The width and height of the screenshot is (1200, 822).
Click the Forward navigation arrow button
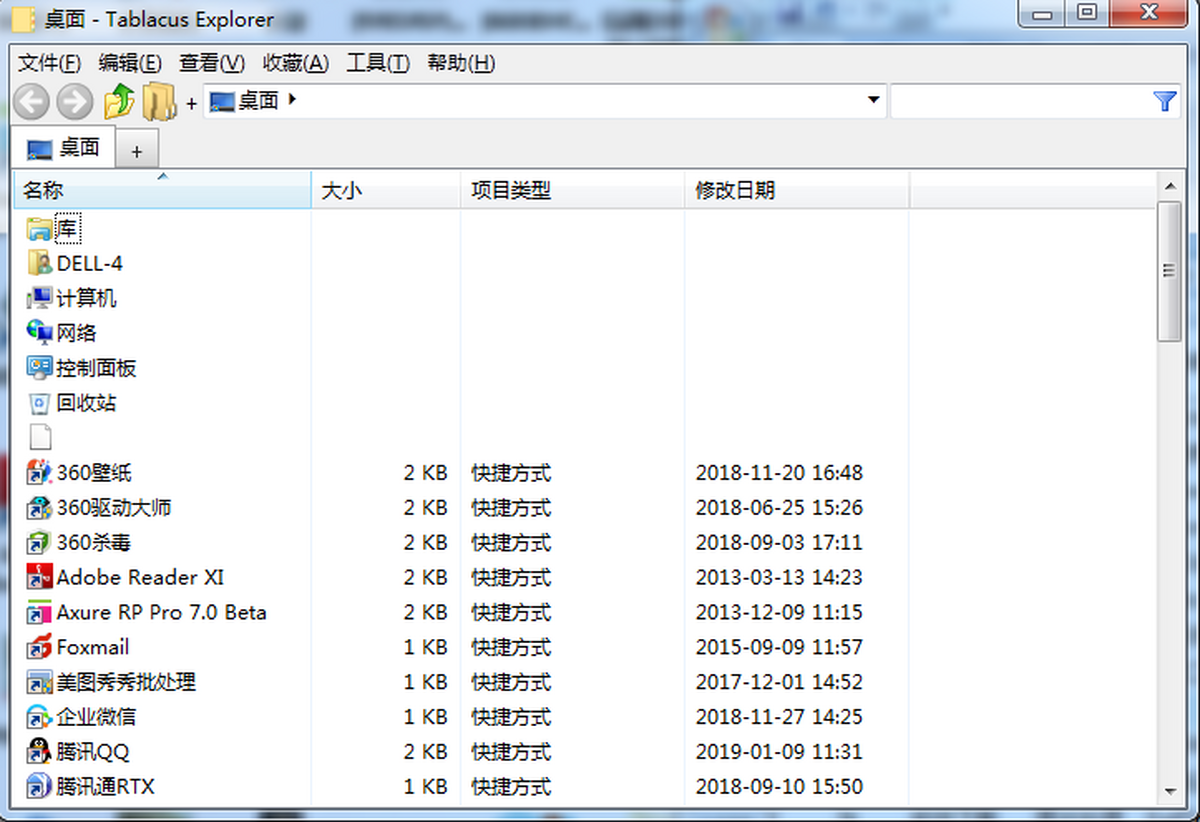click(75, 101)
